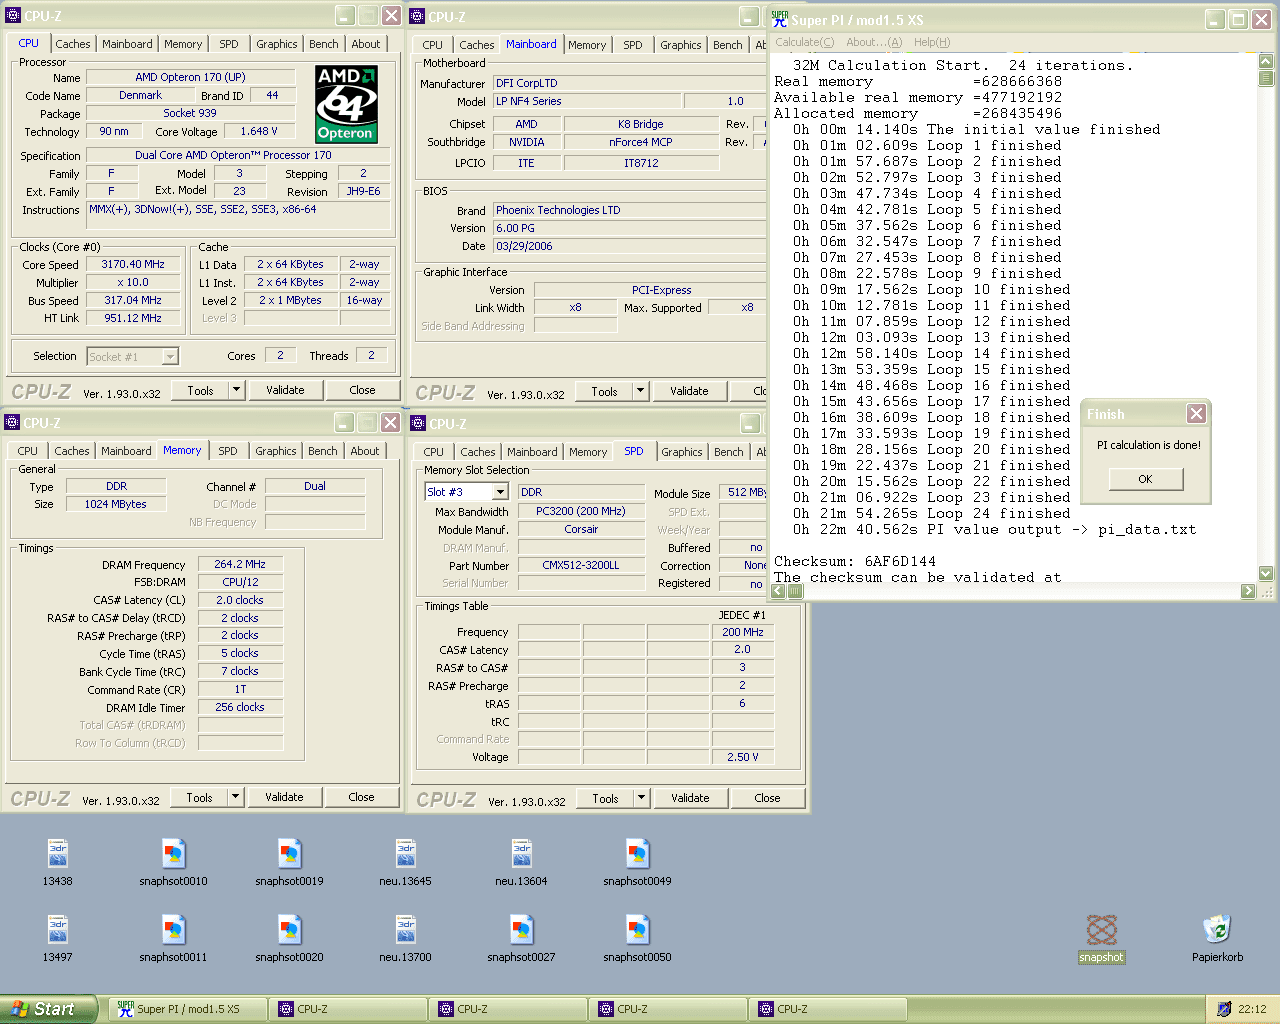
Task: Click the Mainboard window's CPU-Z title icon
Action: pos(418,16)
